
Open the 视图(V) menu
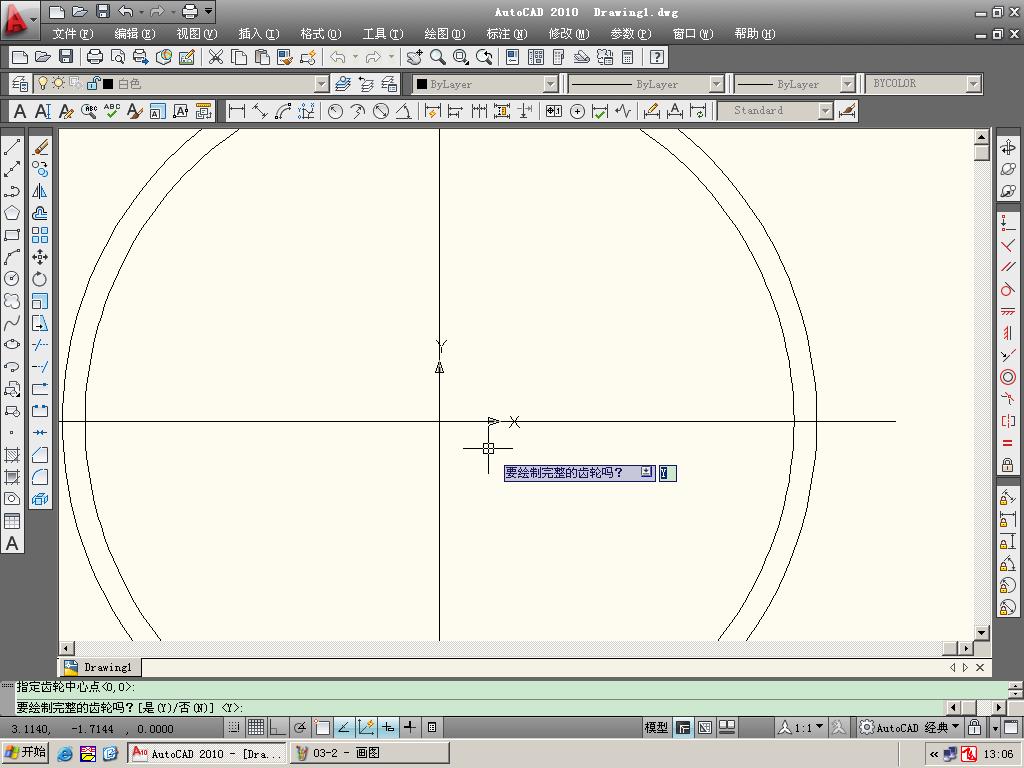(x=197, y=34)
